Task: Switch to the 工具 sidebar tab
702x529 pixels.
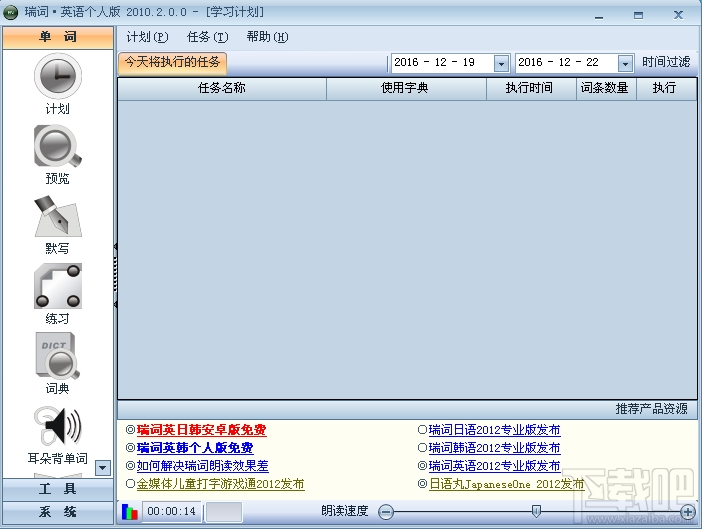Action: point(58,489)
